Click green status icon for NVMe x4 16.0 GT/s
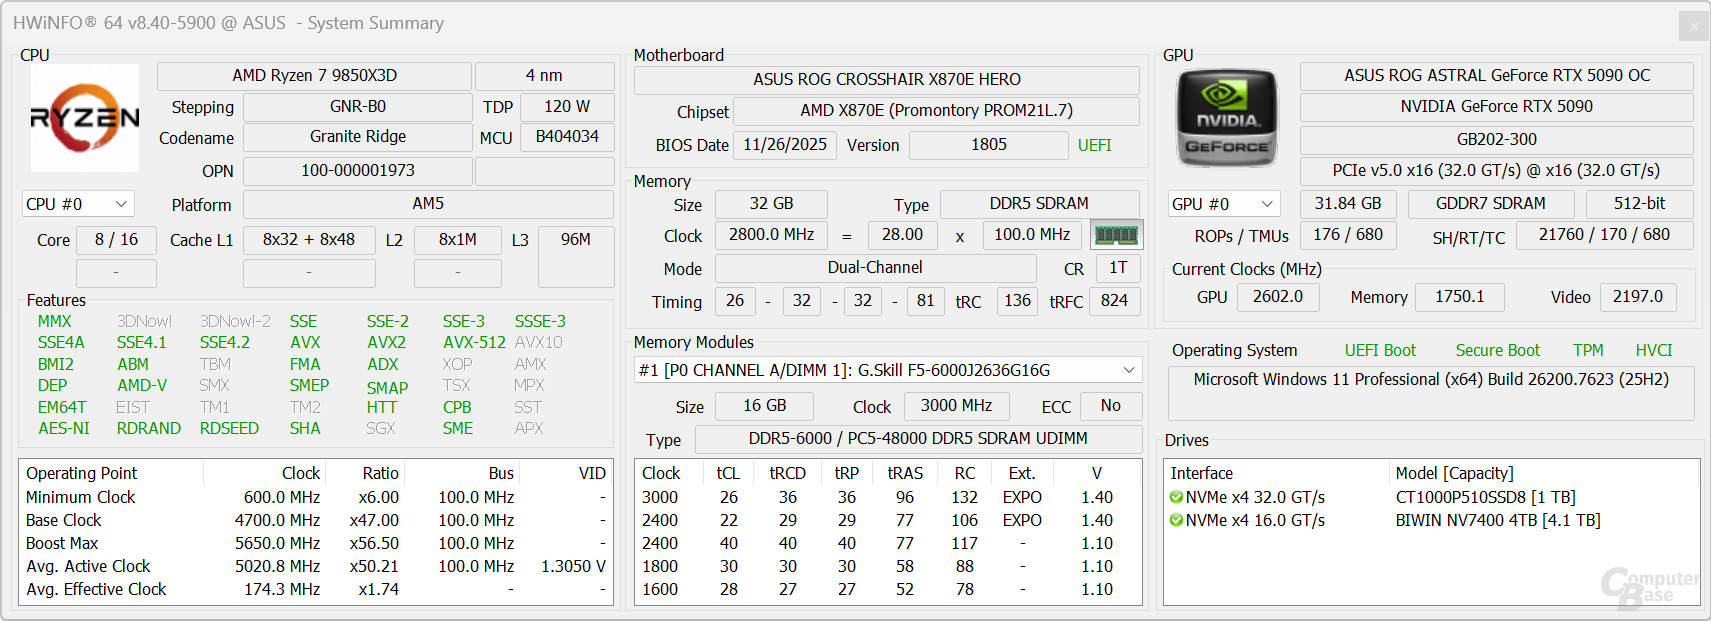 (x=1176, y=521)
